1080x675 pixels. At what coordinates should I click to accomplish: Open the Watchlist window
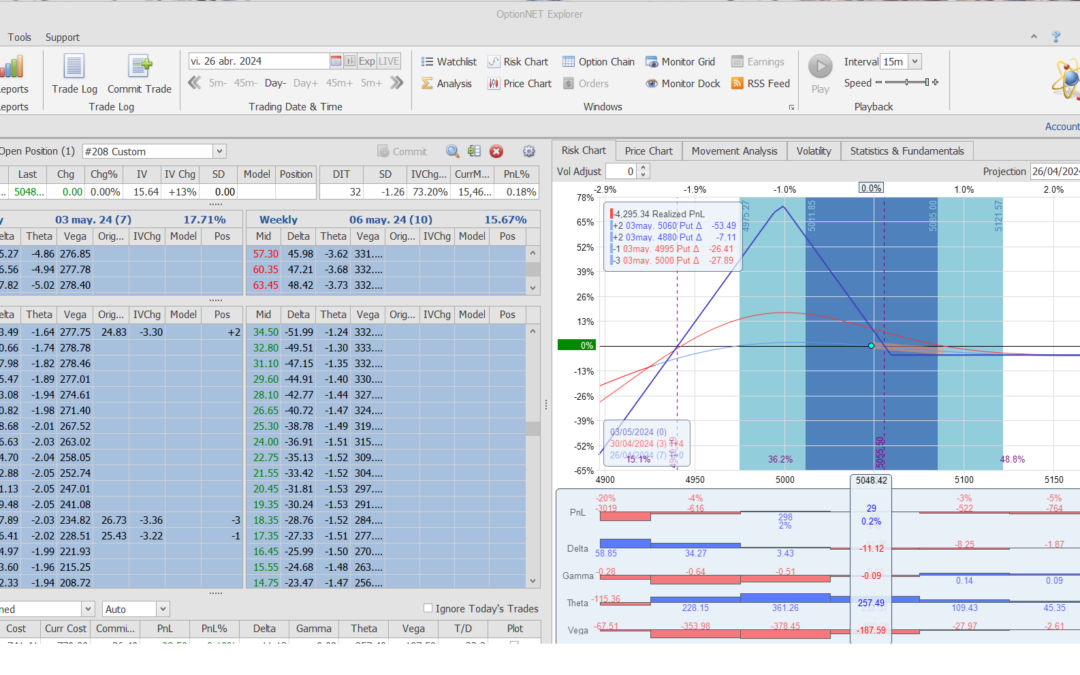[448, 62]
